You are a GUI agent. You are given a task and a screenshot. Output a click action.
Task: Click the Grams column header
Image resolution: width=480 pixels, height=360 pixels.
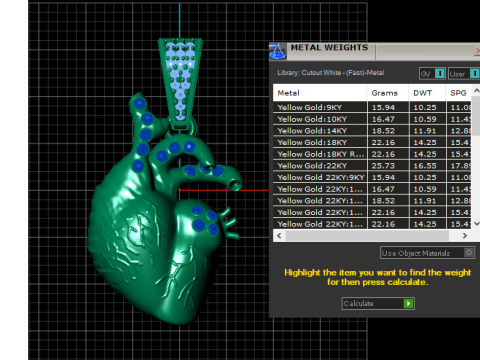(x=388, y=93)
